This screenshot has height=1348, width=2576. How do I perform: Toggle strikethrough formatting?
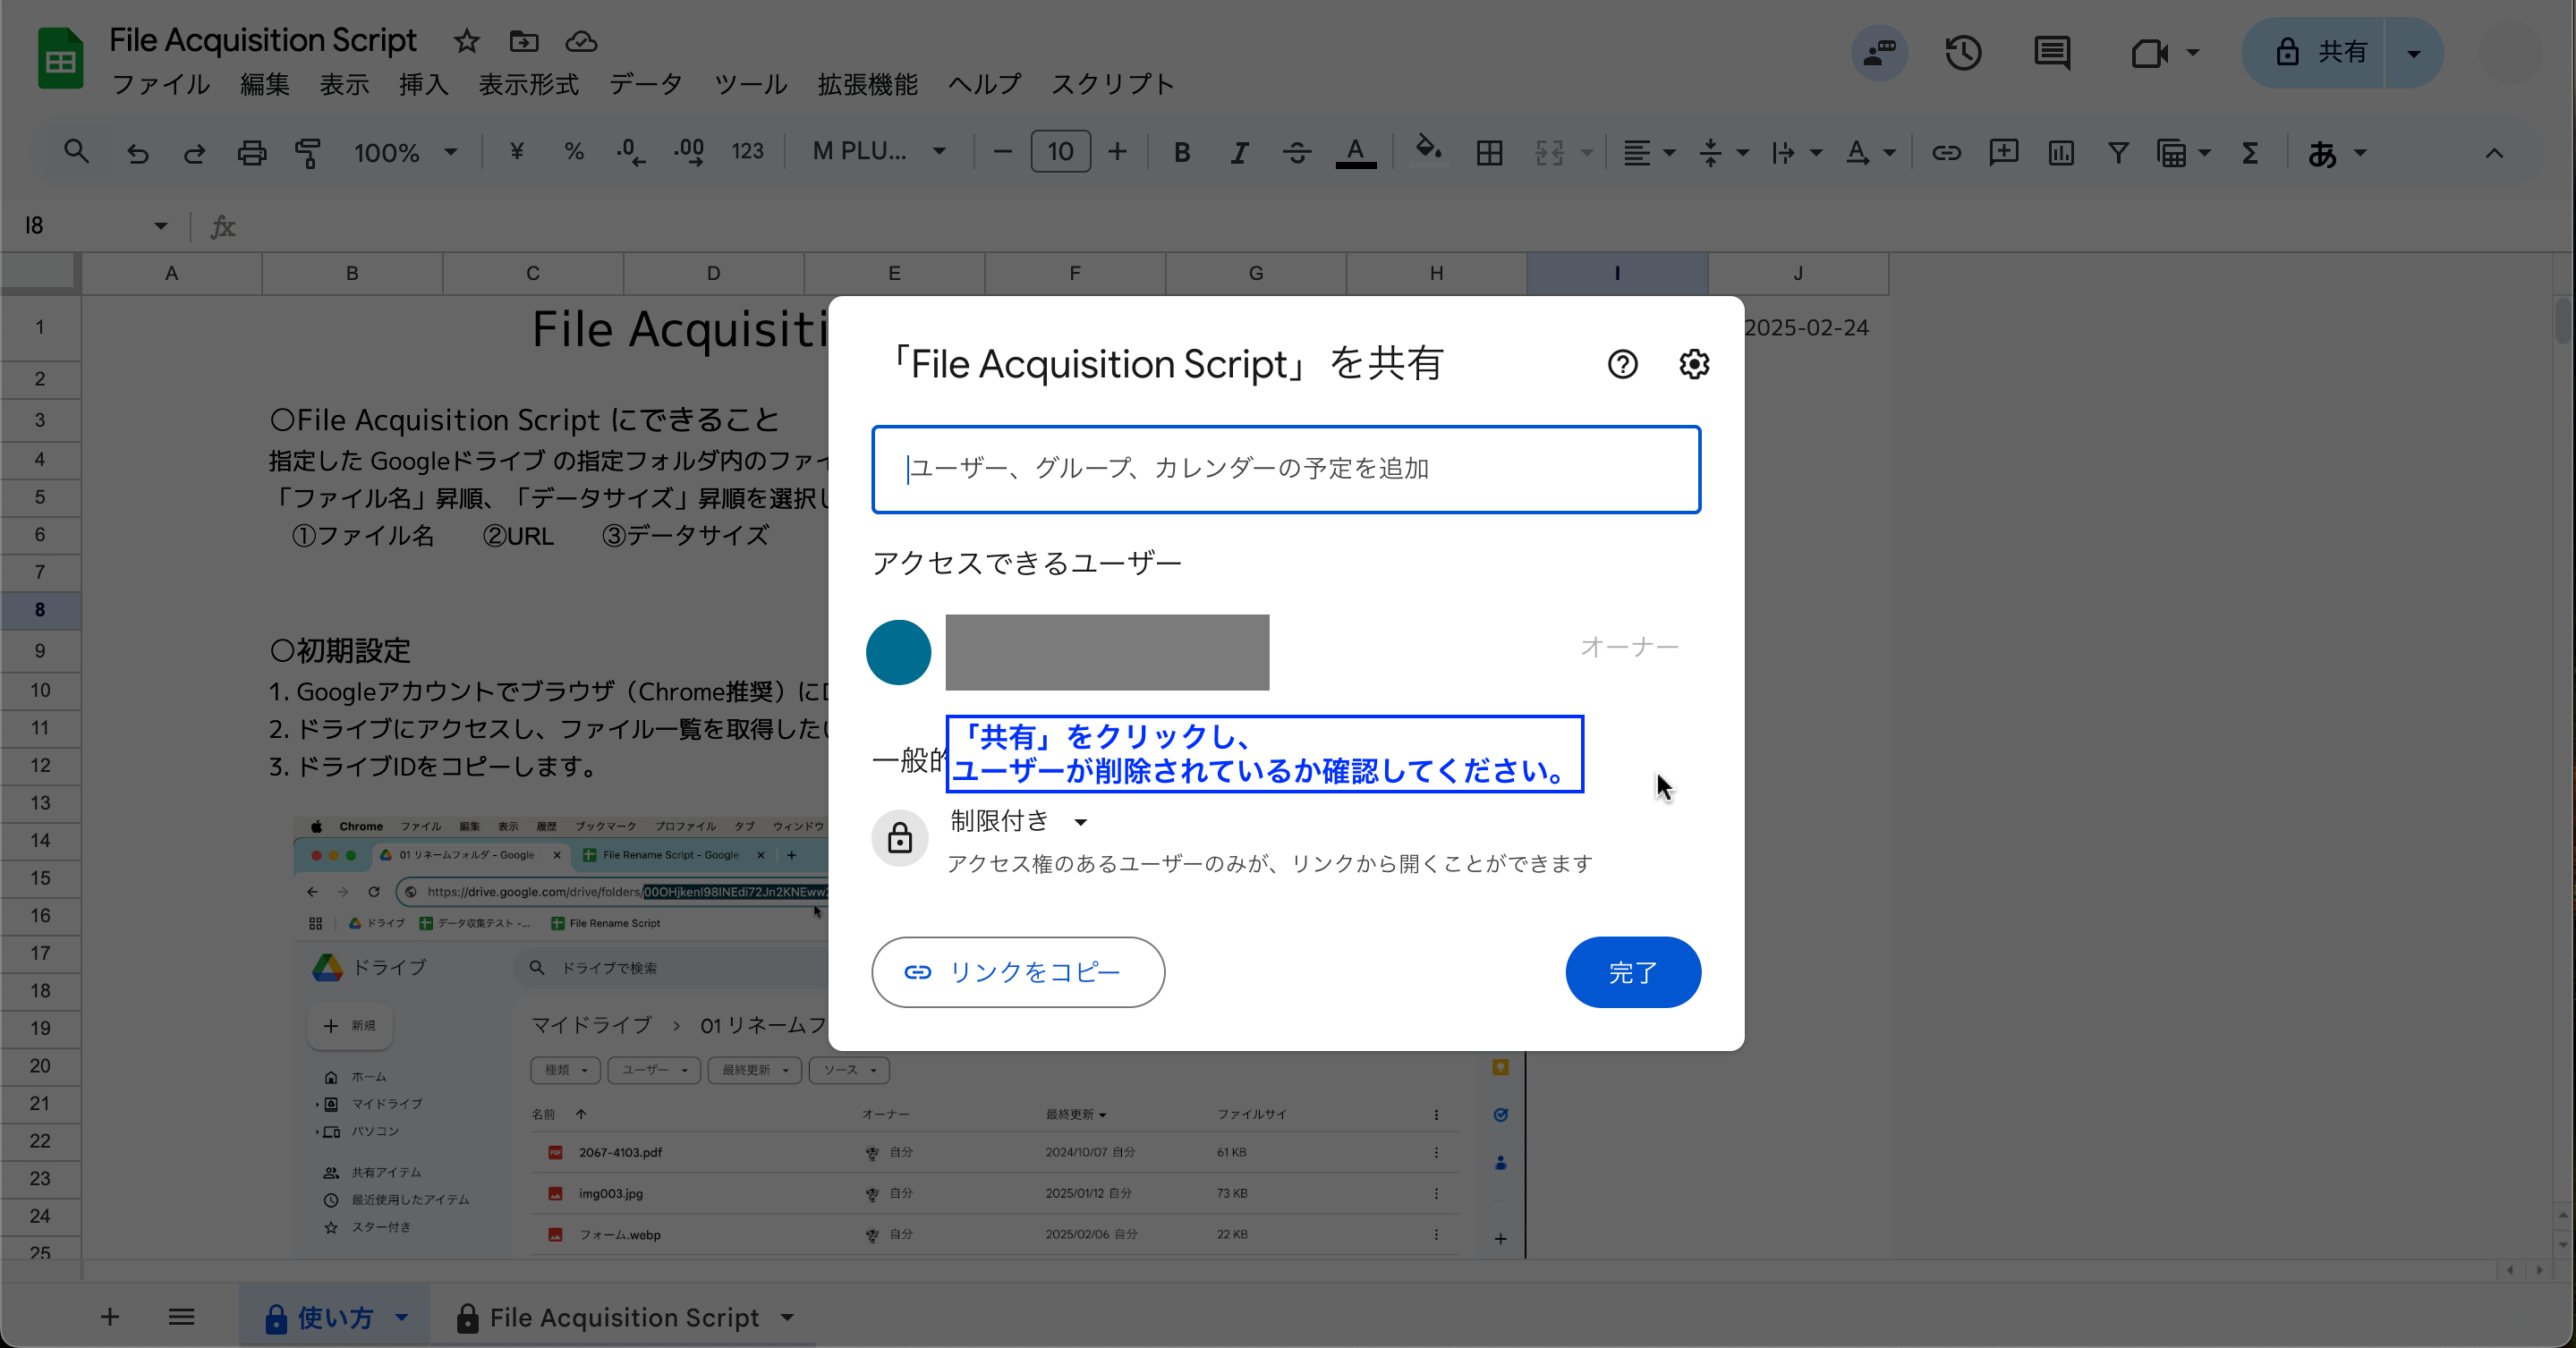tap(1297, 152)
